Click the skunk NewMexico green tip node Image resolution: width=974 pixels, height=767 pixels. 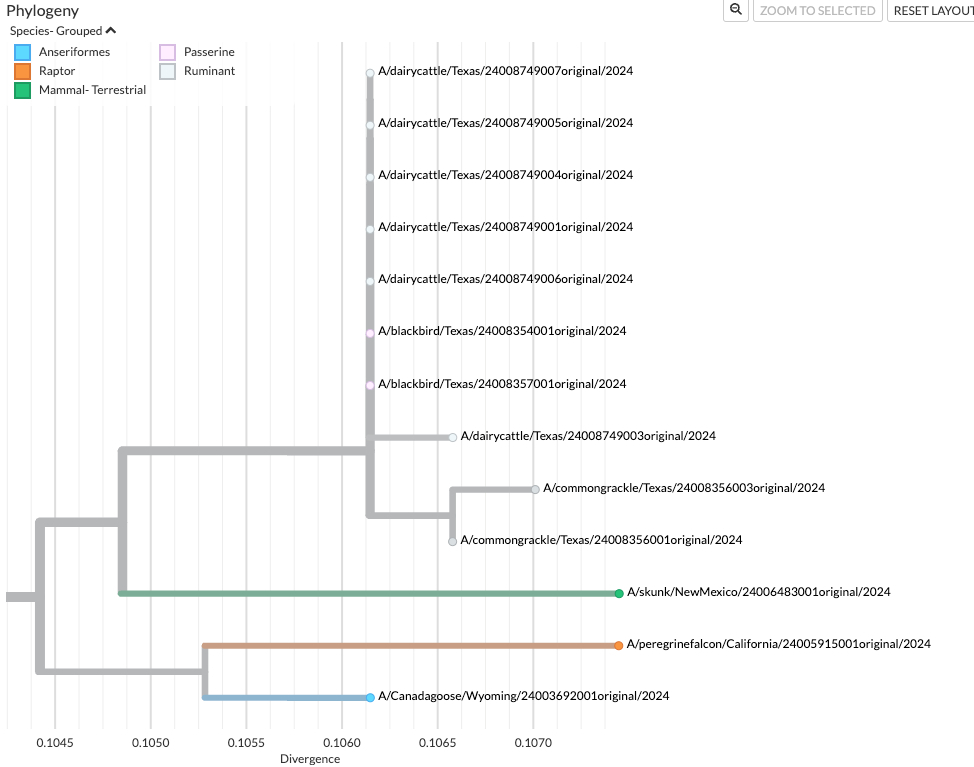619,593
